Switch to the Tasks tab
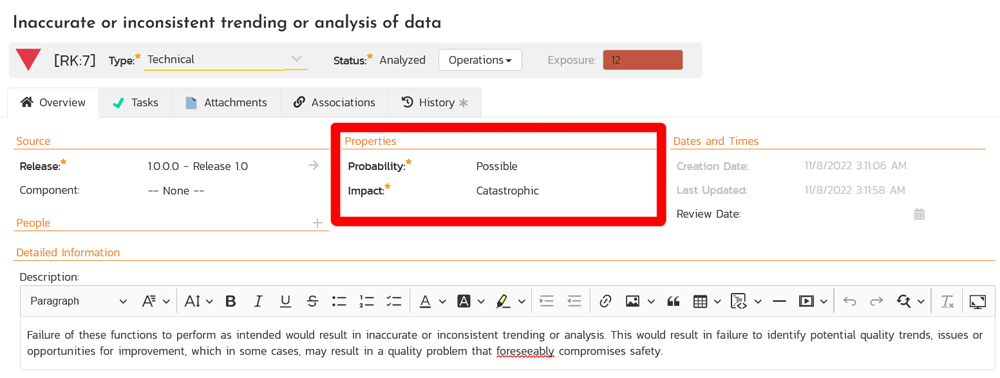The height and width of the screenshot is (378, 1000). pyautogui.click(x=135, y=103)
